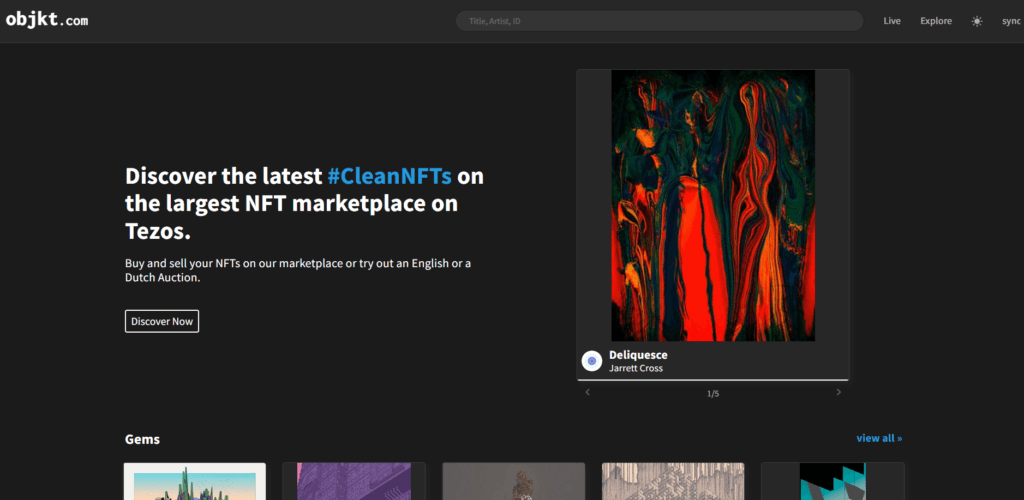
Task: Click the Gems section heading
Action: click(142, 439)
